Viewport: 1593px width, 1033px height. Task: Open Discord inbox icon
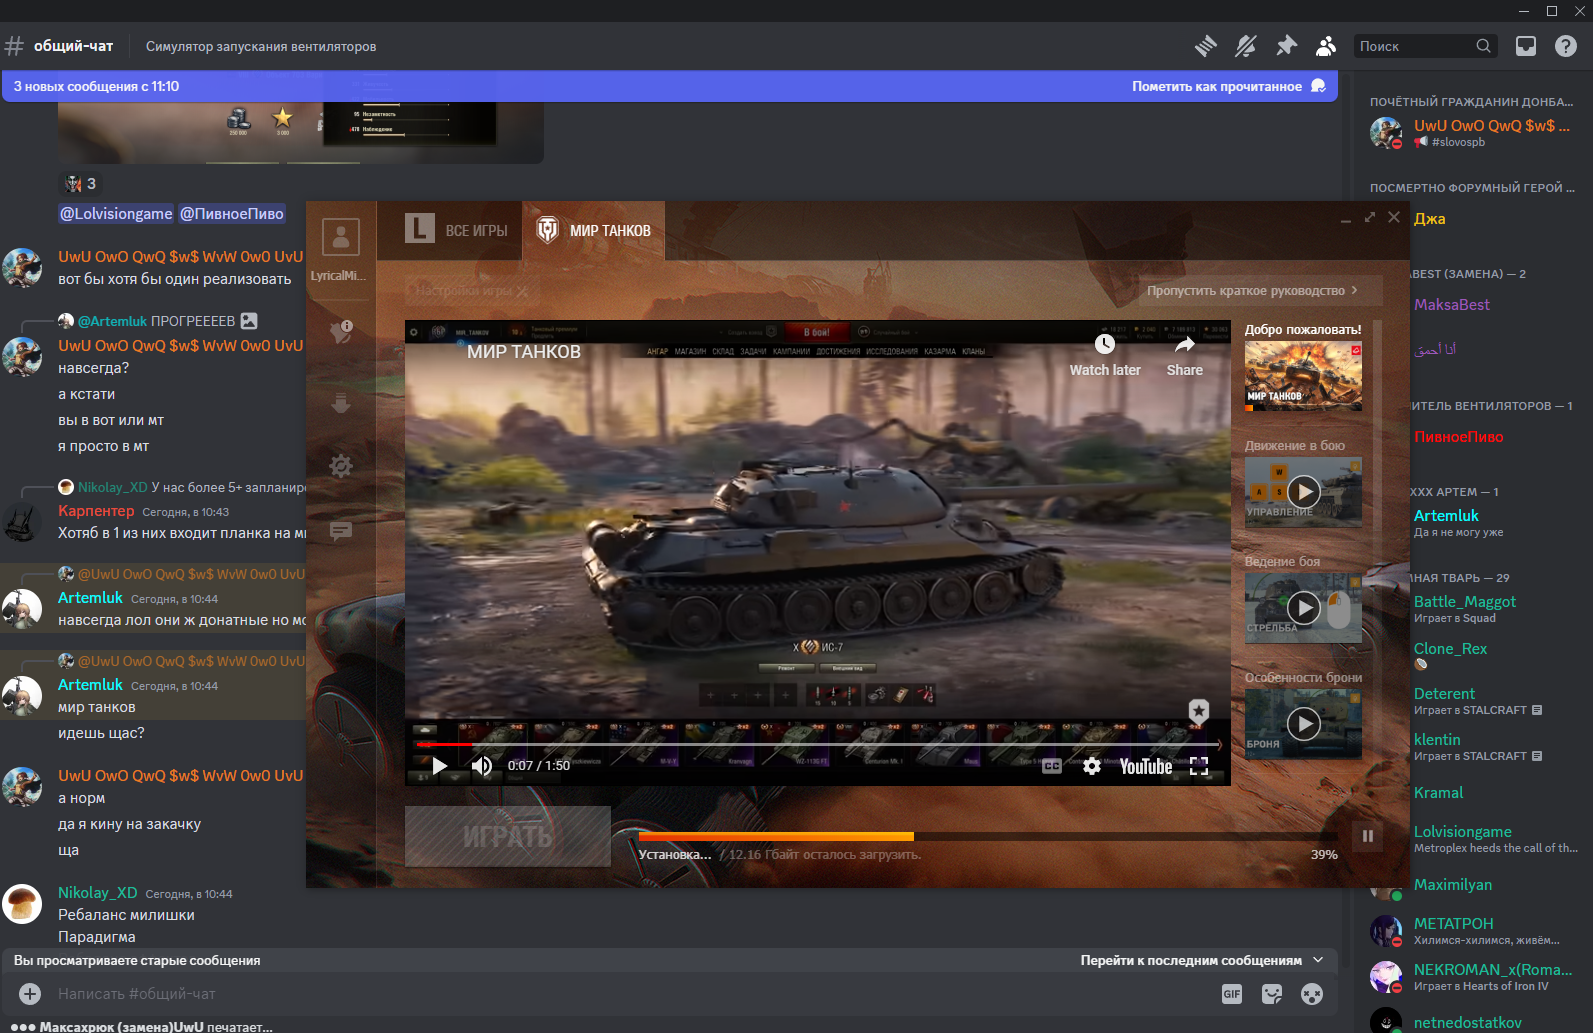click(x=1526, y=46)
